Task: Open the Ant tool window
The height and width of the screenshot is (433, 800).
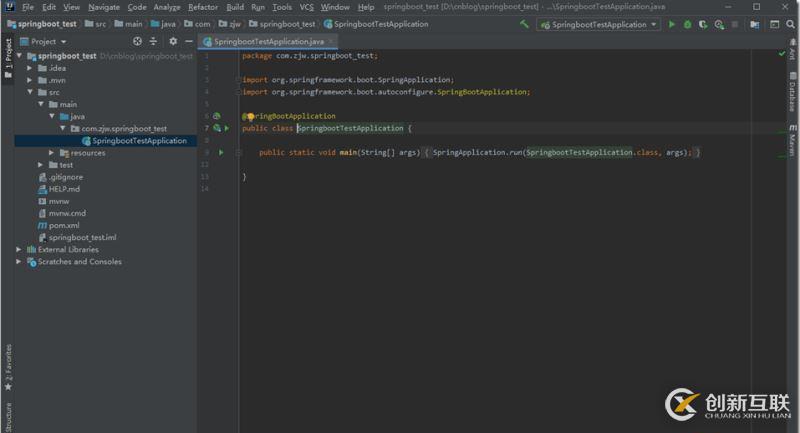Action: [x=793, y=49]
